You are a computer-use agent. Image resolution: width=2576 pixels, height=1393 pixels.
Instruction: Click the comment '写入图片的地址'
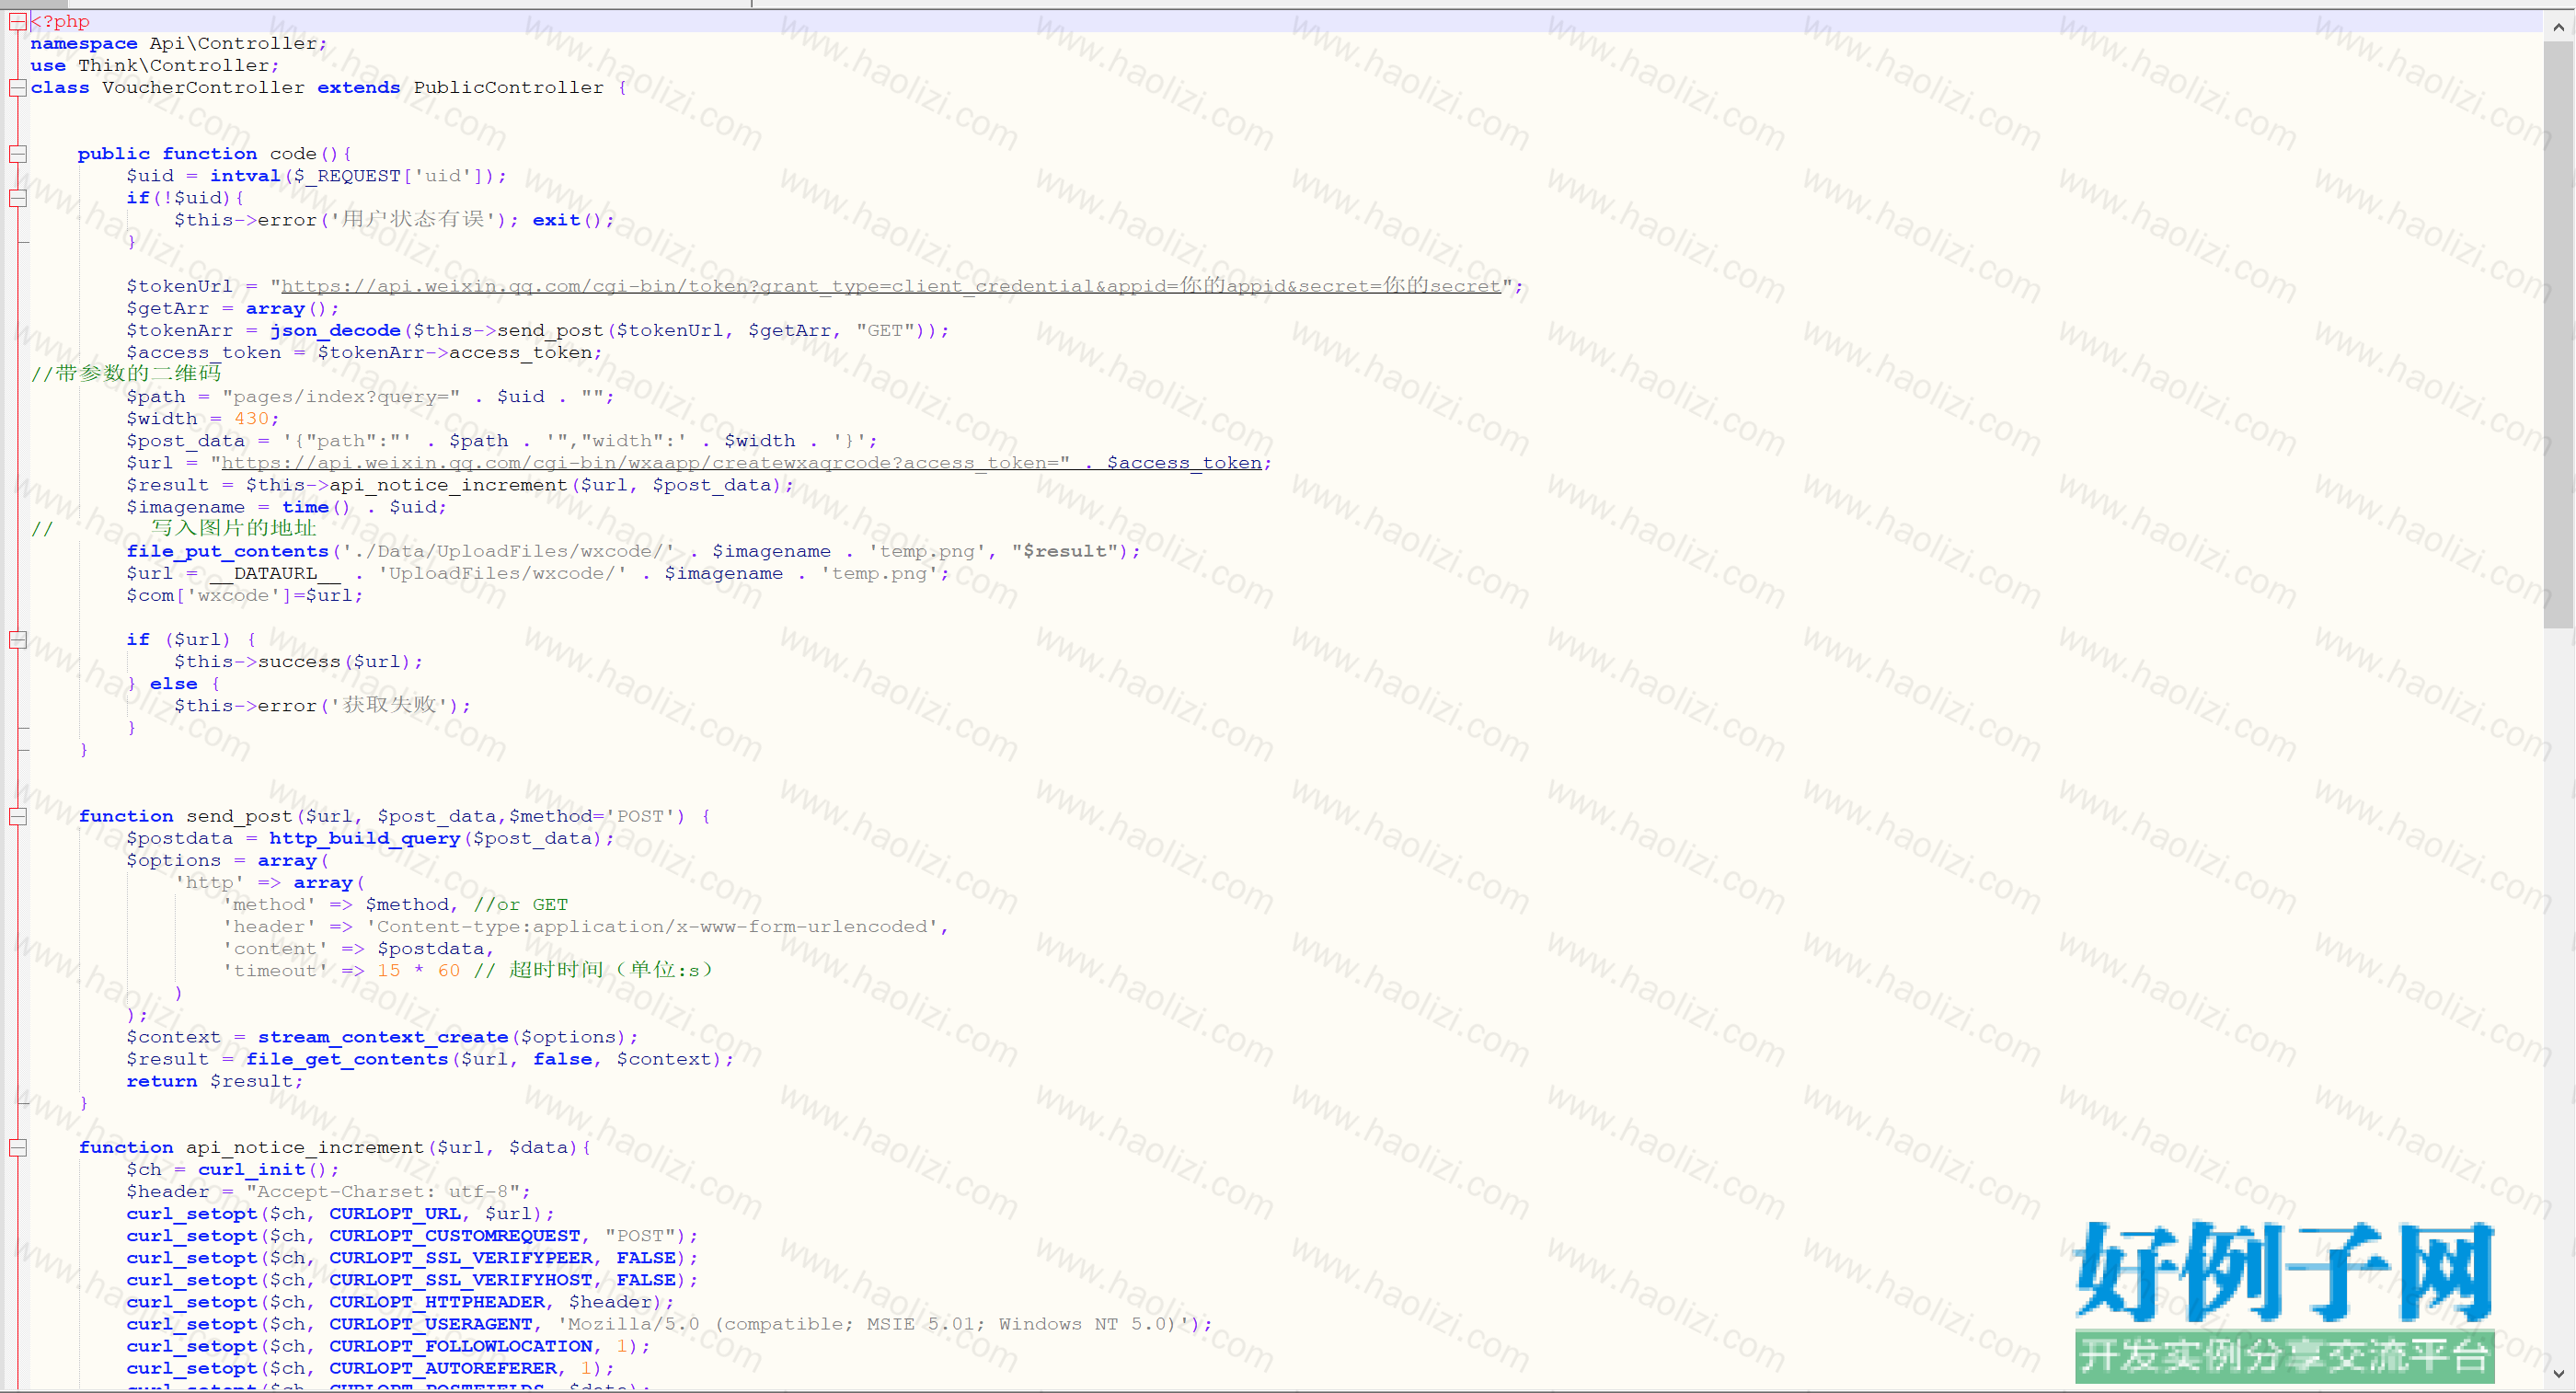tap(234, 529)
